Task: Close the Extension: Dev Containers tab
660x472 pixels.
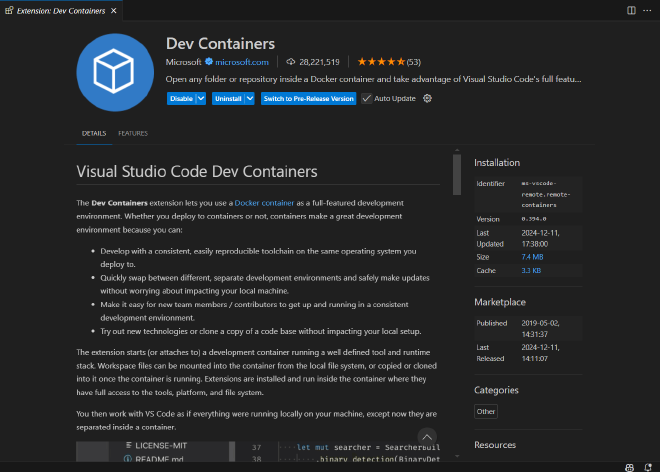Action: [x=114, y=11]
